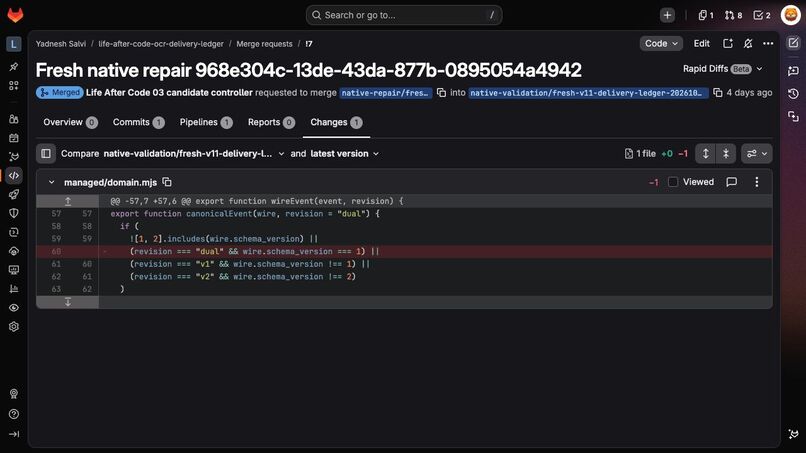Toggle the file browser panel
806x453 pixels.
(x=46, y=154)
